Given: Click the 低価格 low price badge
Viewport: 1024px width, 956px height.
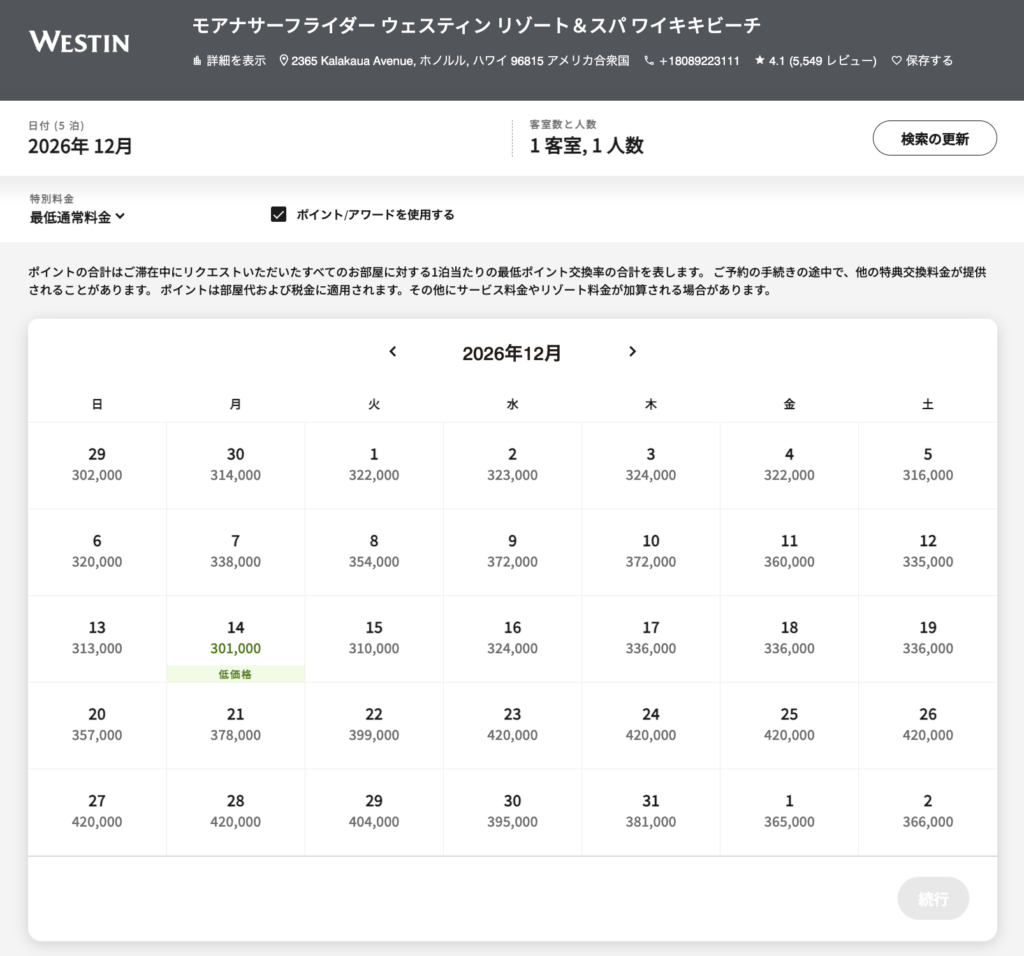Looking at the screenshot, I should click(235, 674).
